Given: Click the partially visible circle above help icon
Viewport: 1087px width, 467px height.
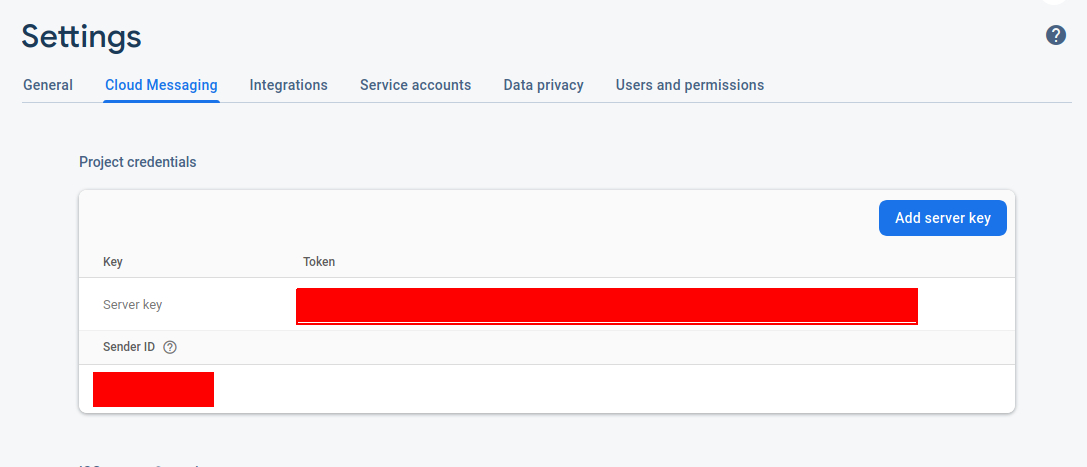Looking at the screenshot, I should (x=1056, y=3).
